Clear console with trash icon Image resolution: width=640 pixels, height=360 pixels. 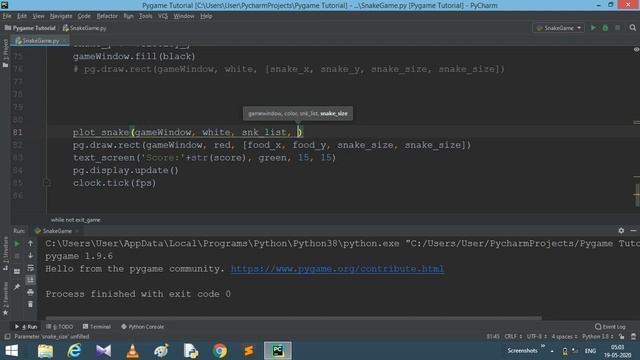(31, 304)
